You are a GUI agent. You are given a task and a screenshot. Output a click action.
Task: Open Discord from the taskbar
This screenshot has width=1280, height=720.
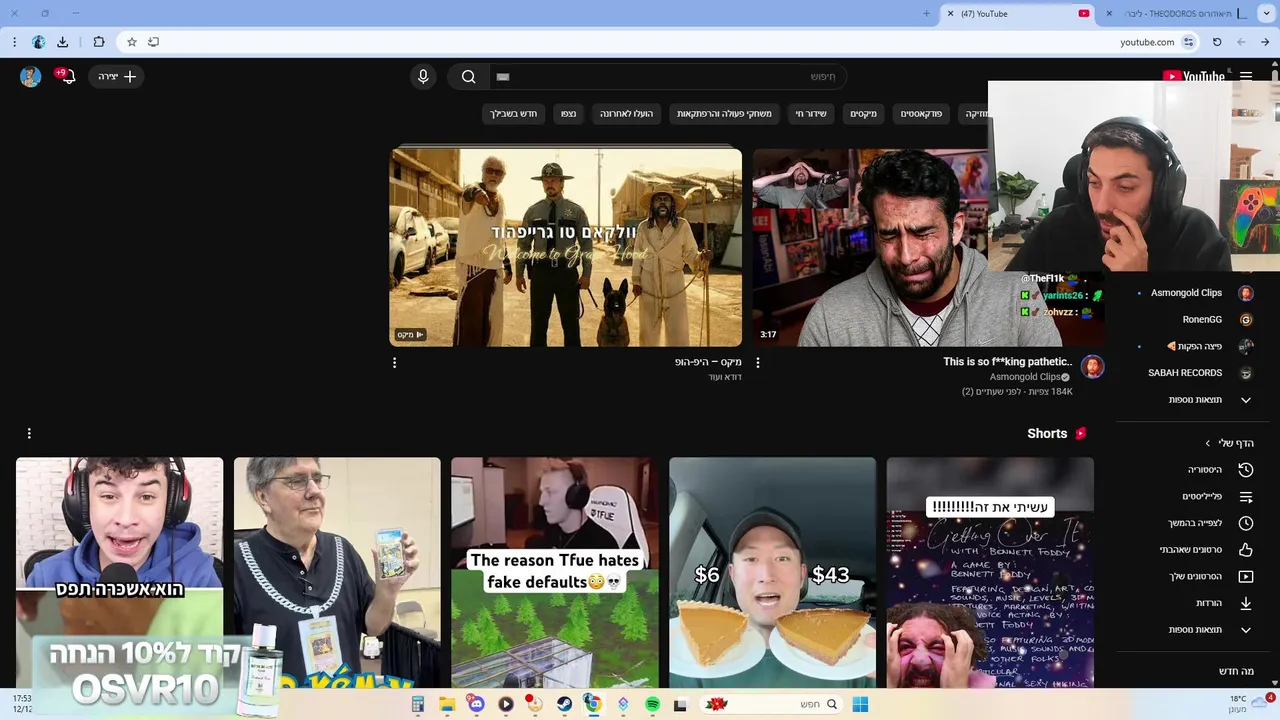click(476, 705)
